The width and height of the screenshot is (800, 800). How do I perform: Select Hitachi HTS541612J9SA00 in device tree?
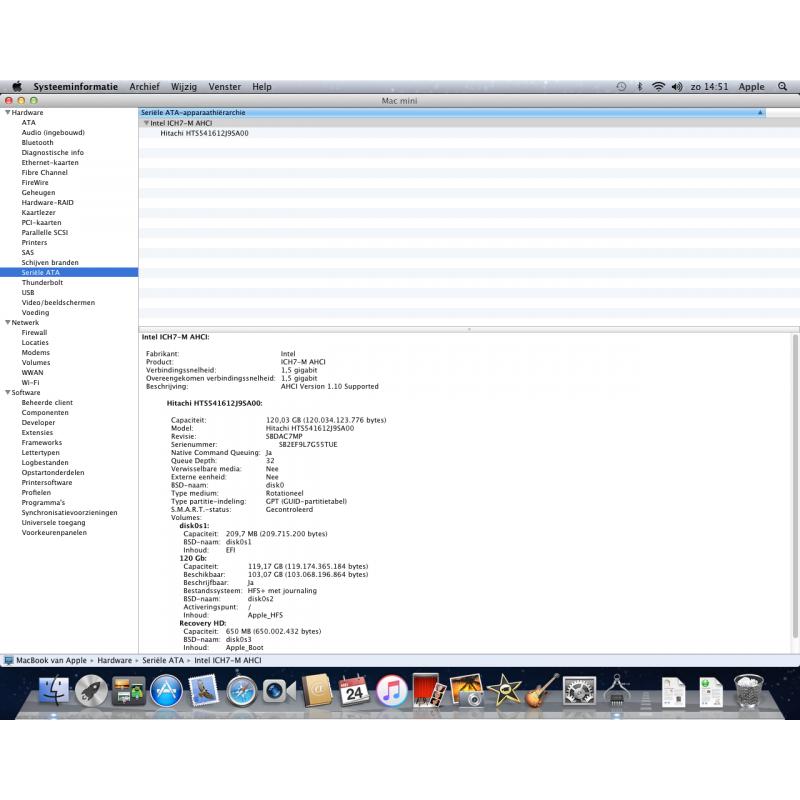click(x=204, y=133)
